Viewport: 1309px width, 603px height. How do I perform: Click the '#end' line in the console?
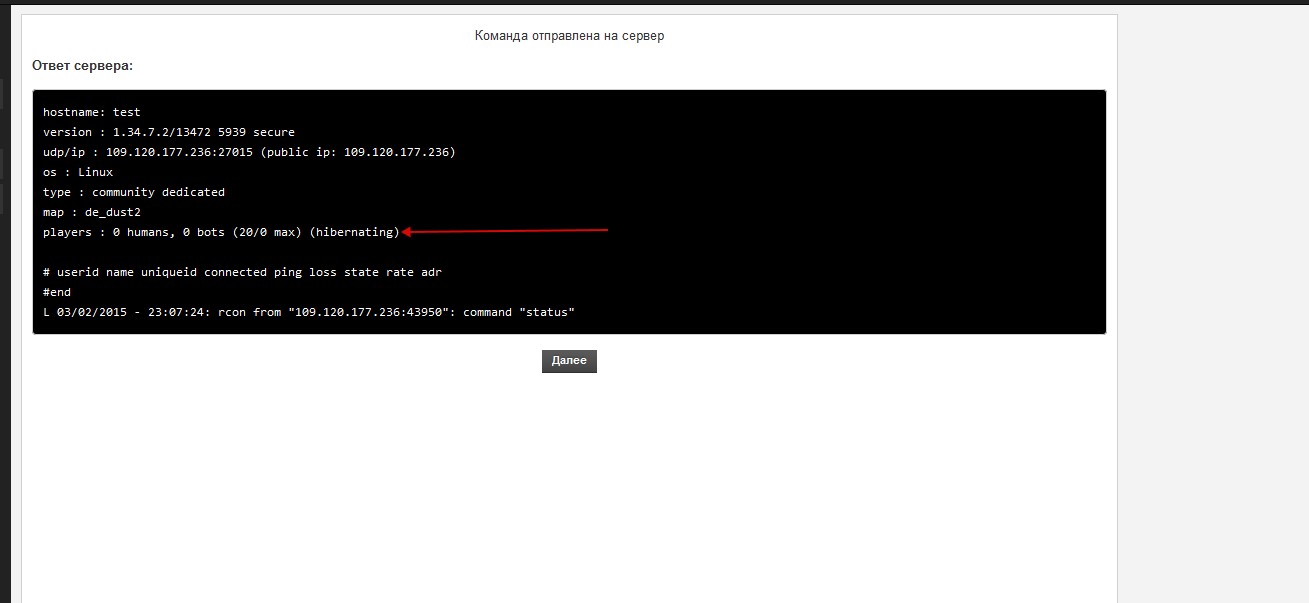[57, 292]
